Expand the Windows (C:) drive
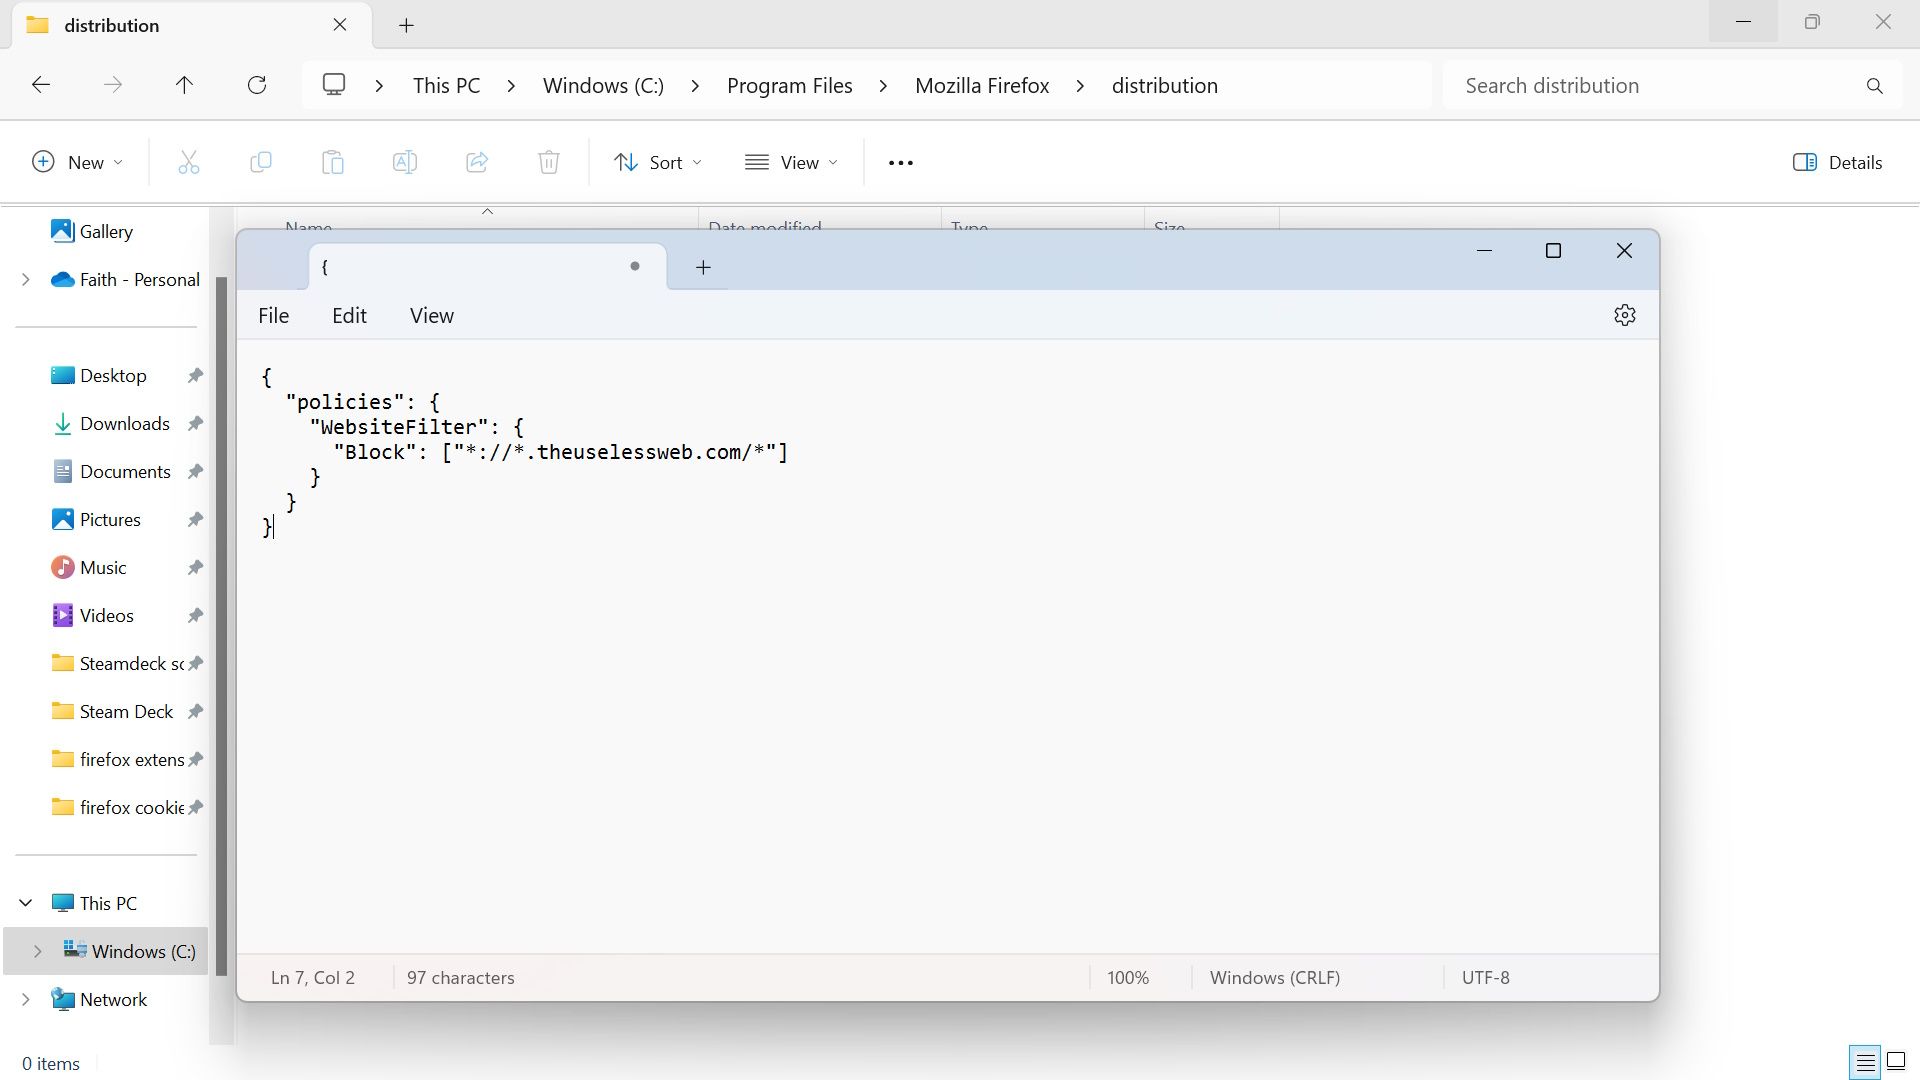The height and width of the screenshot is (1080, 1920). tap(38, 951)
